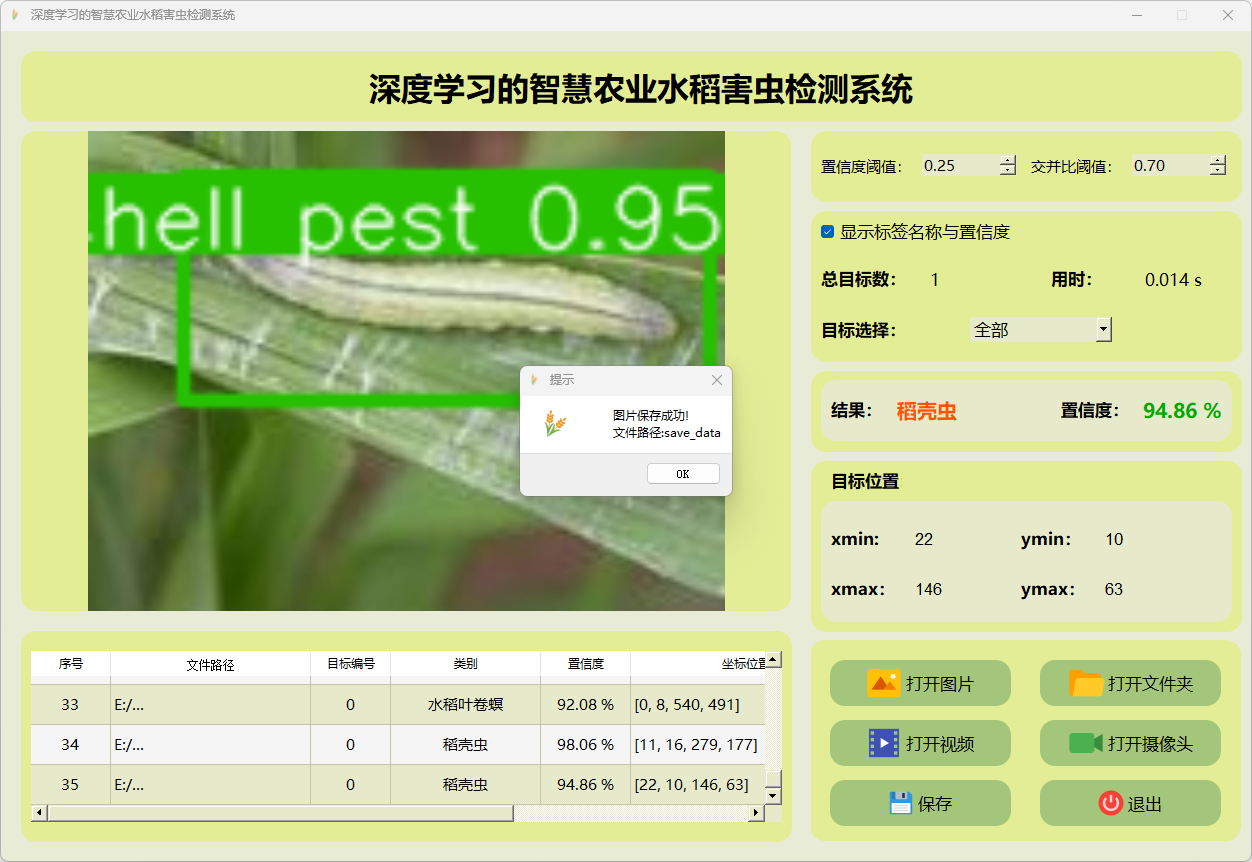
Task: Click the camera icon on Open Camera button
Action: (1086, 743)
